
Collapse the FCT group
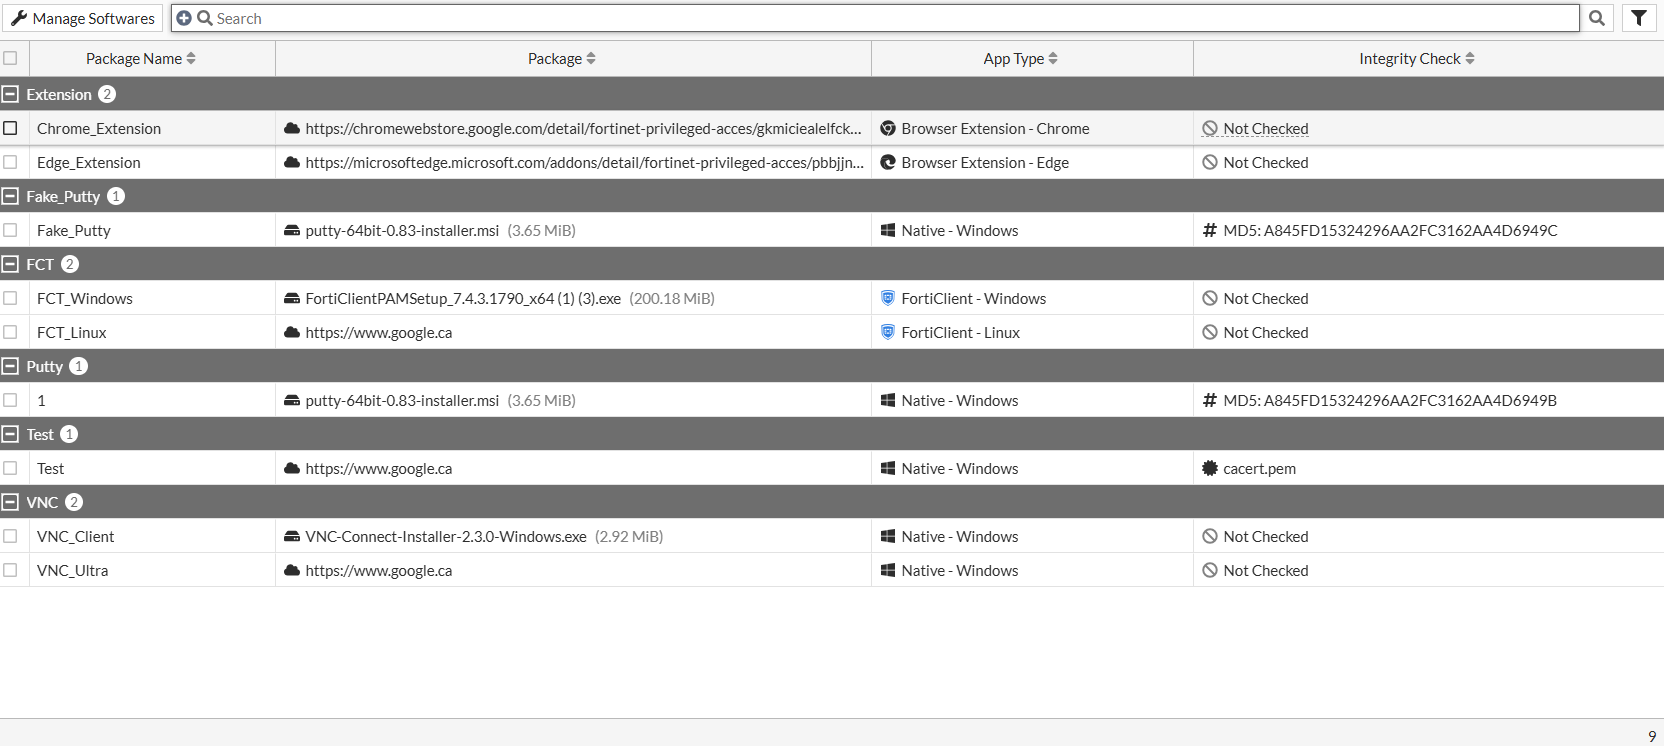coord(10,264)
